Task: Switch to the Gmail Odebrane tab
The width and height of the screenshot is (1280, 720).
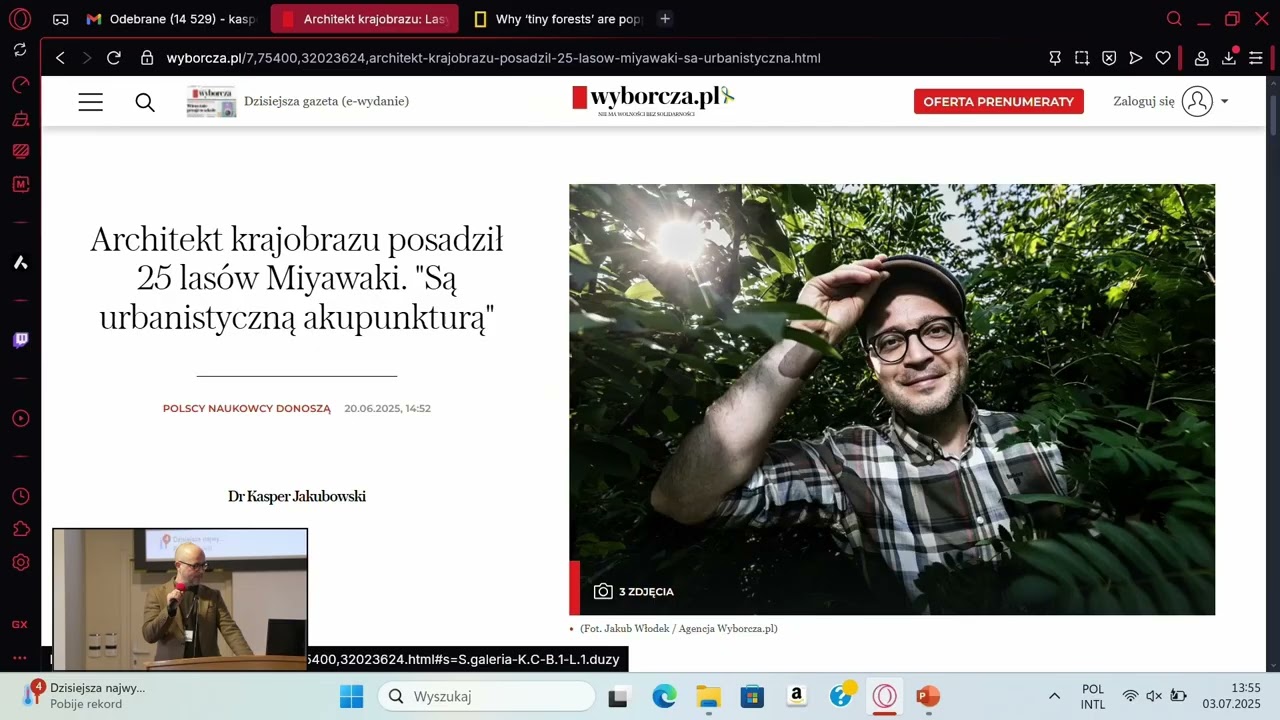Action: (x=171, y=19)
